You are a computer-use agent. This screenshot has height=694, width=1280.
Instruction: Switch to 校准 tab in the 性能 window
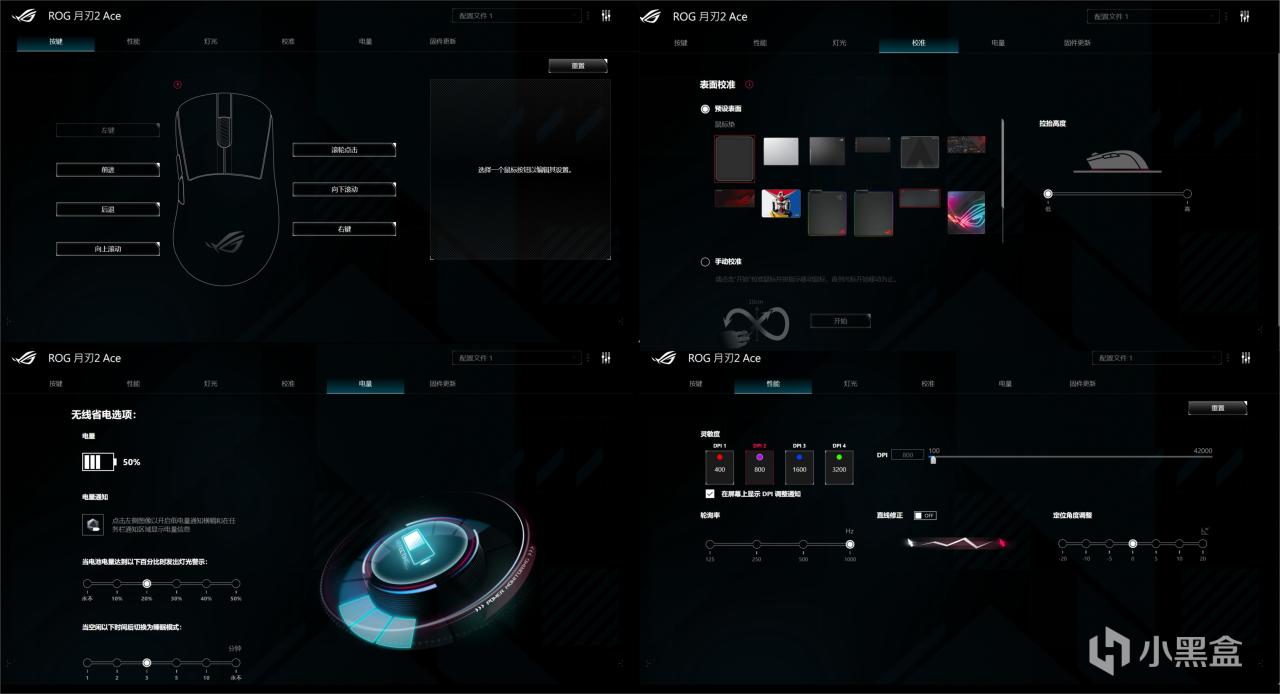click(x=928, y=384)
